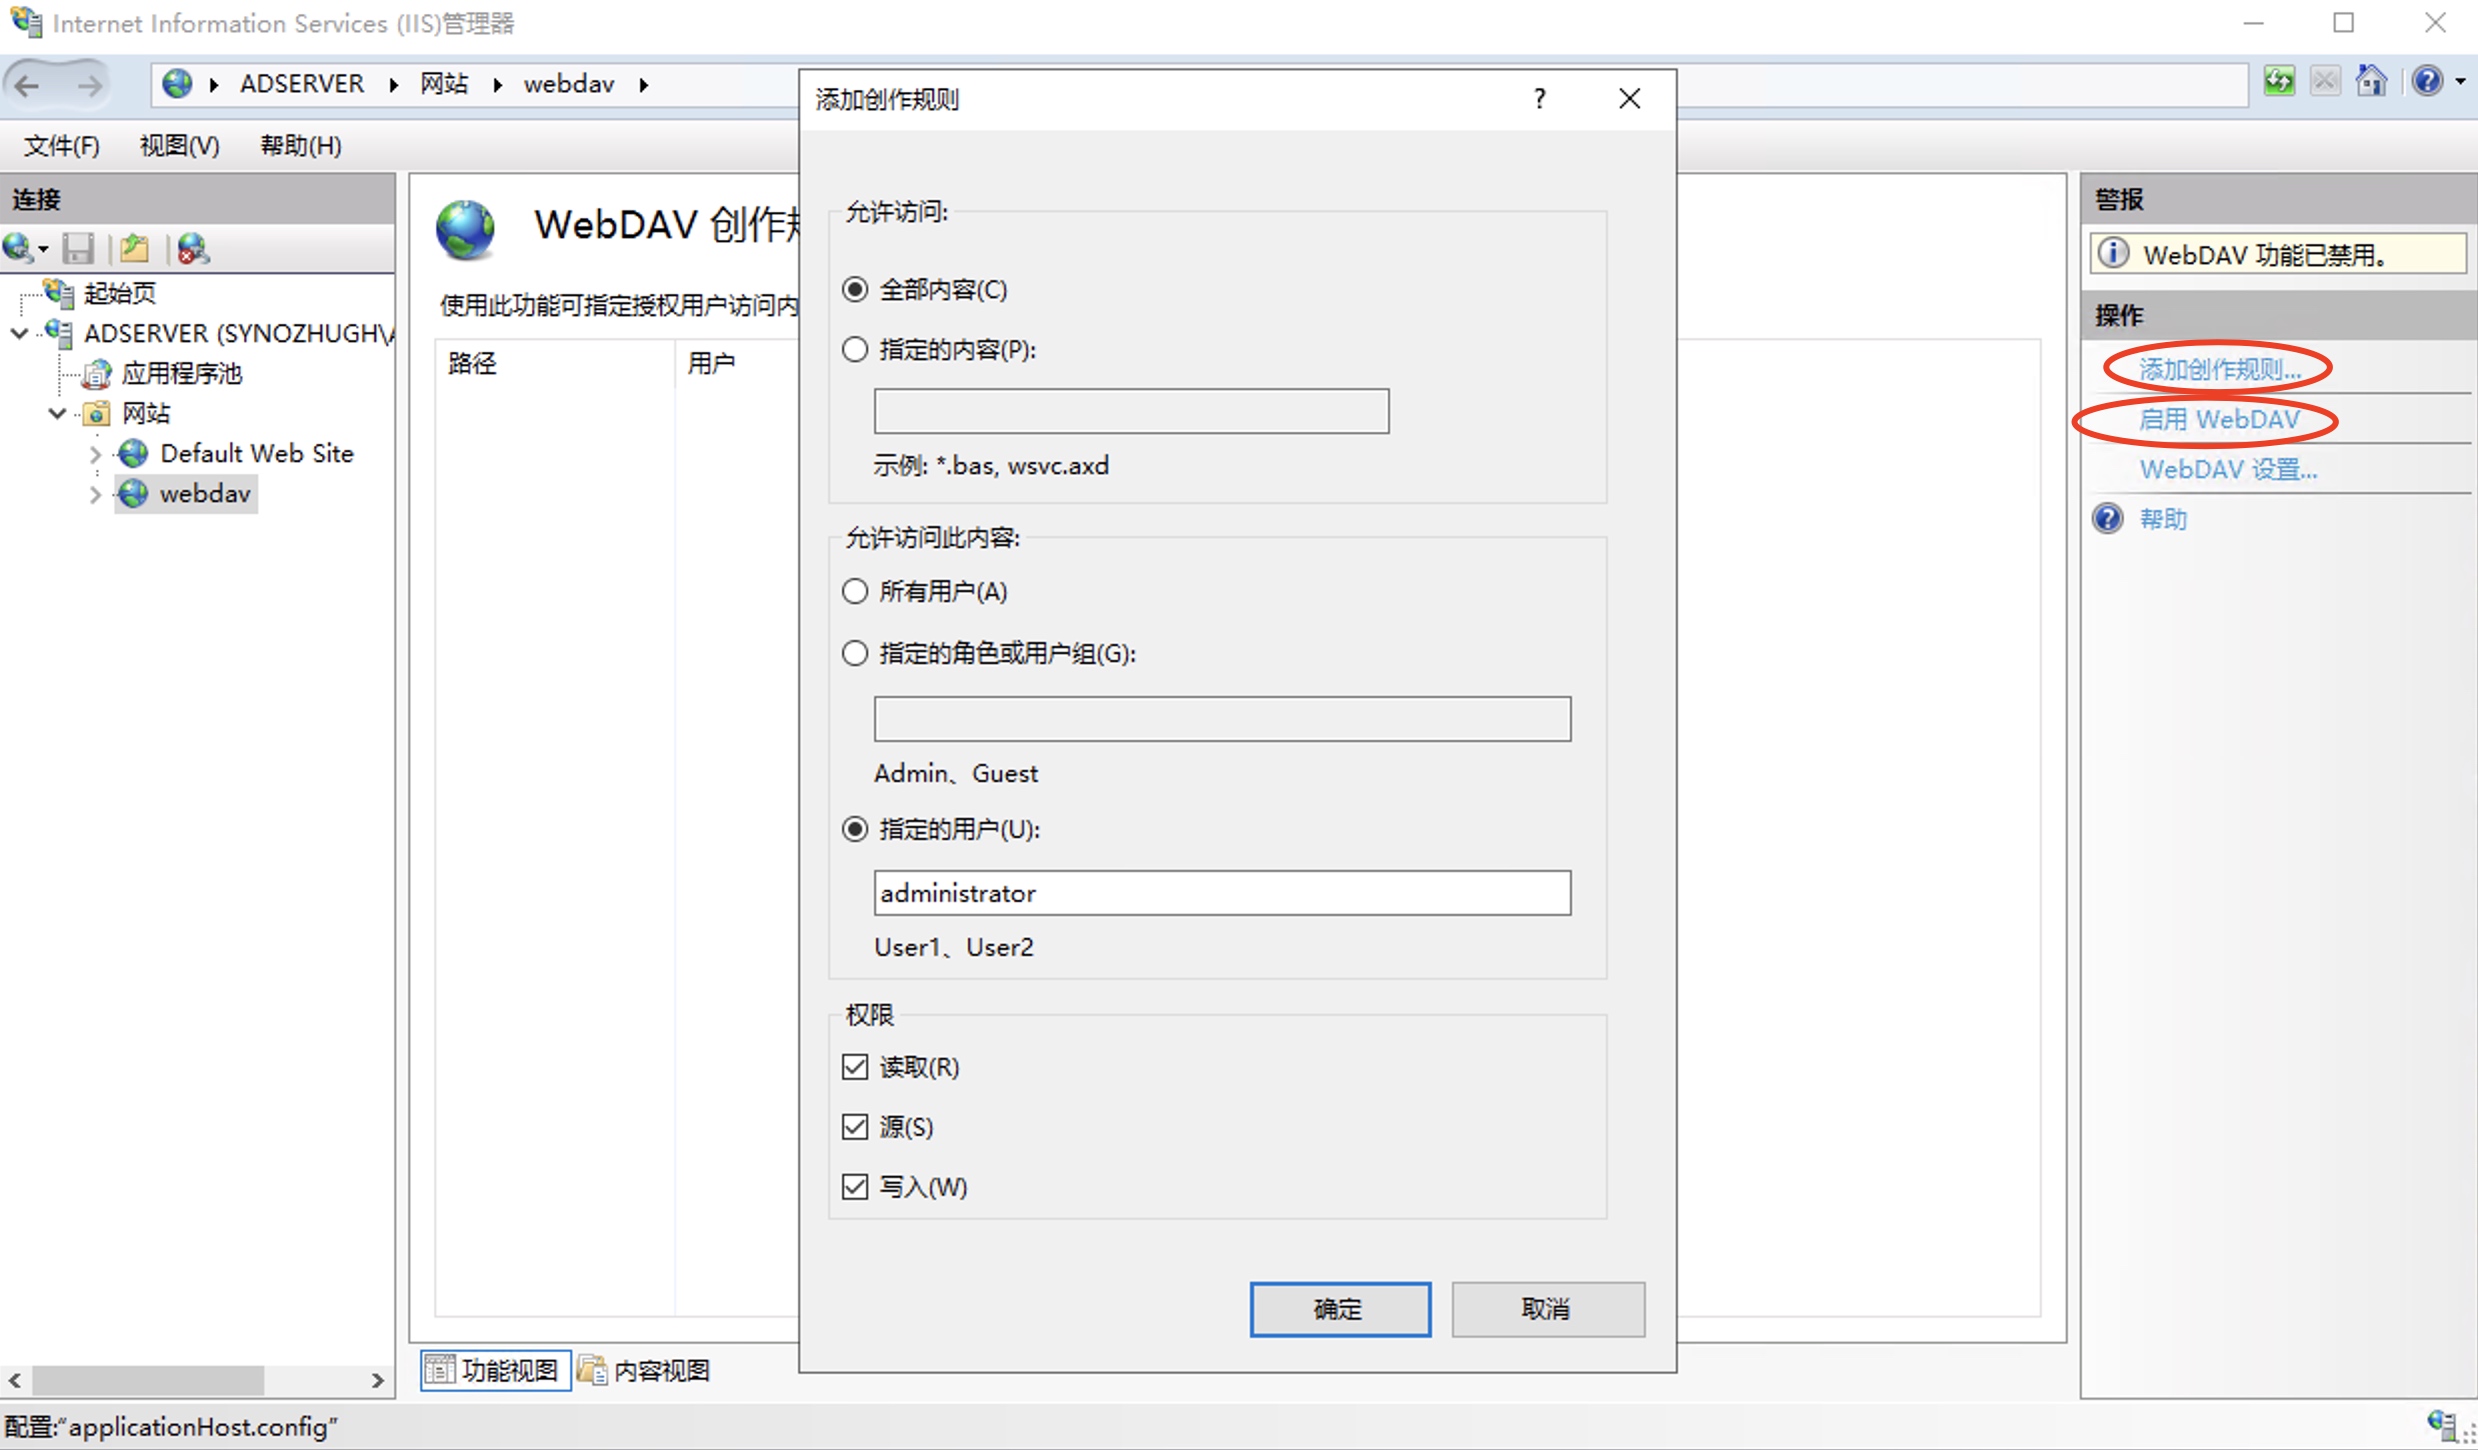
Task: Click the info icon in WebDAV alert
Action: [x=2113, y=253]
